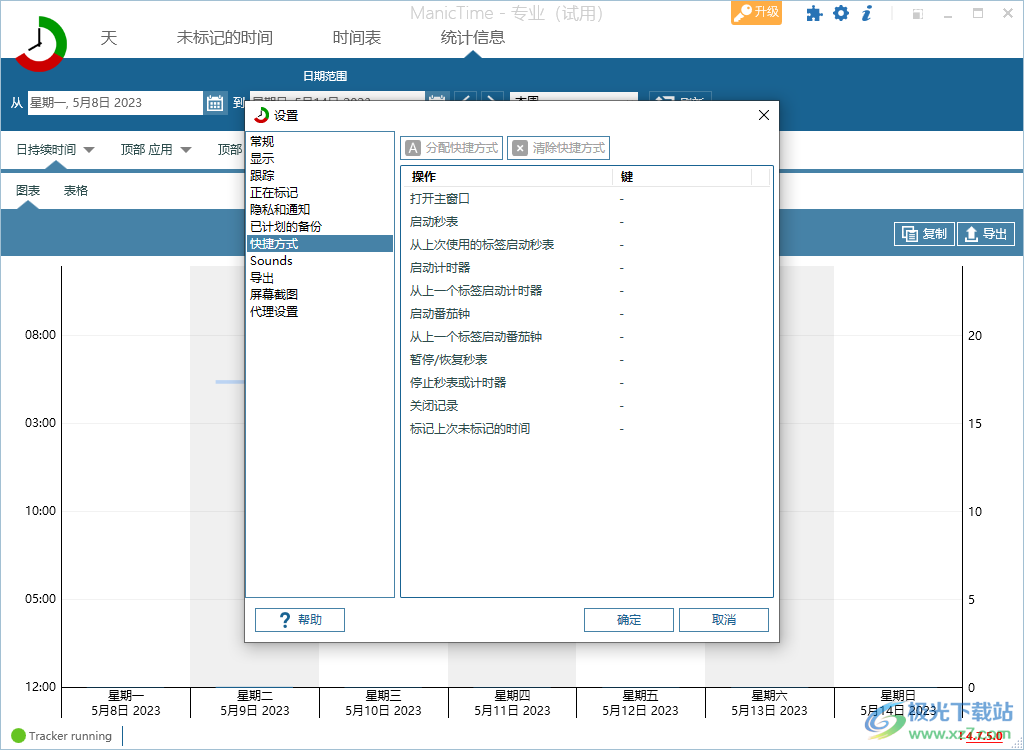The height and width of the screenshot is (750, 1024).
Task: Select the 停止秒表或计时器 row
Action: click(x=586, y=382)
